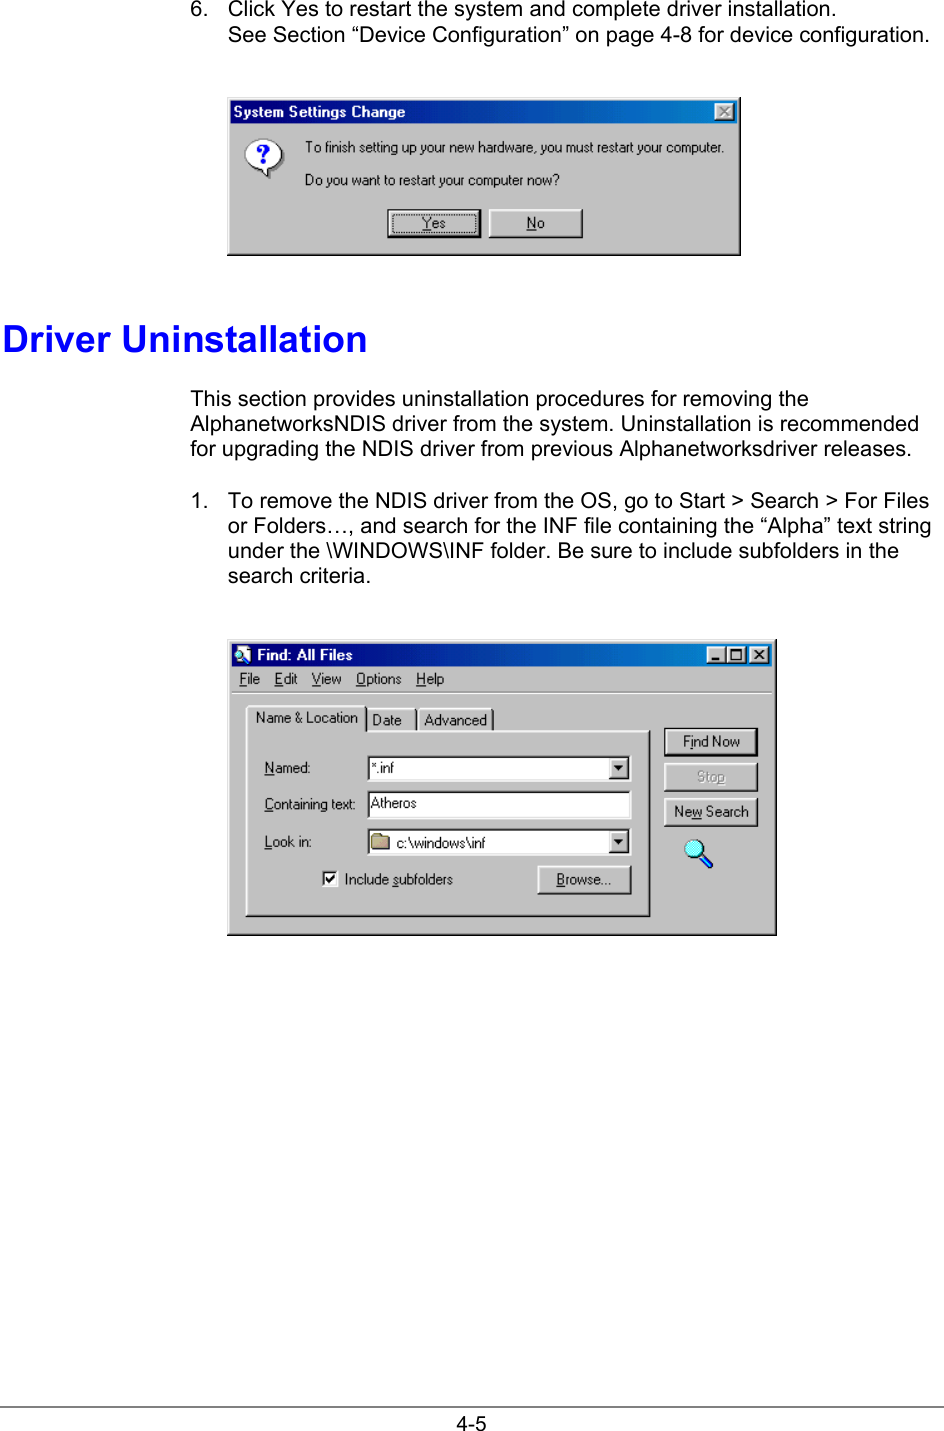The height and width of the screenshot is (1431, 944).
Task: Click the page number 4-5
Action: pos(472,1424)
